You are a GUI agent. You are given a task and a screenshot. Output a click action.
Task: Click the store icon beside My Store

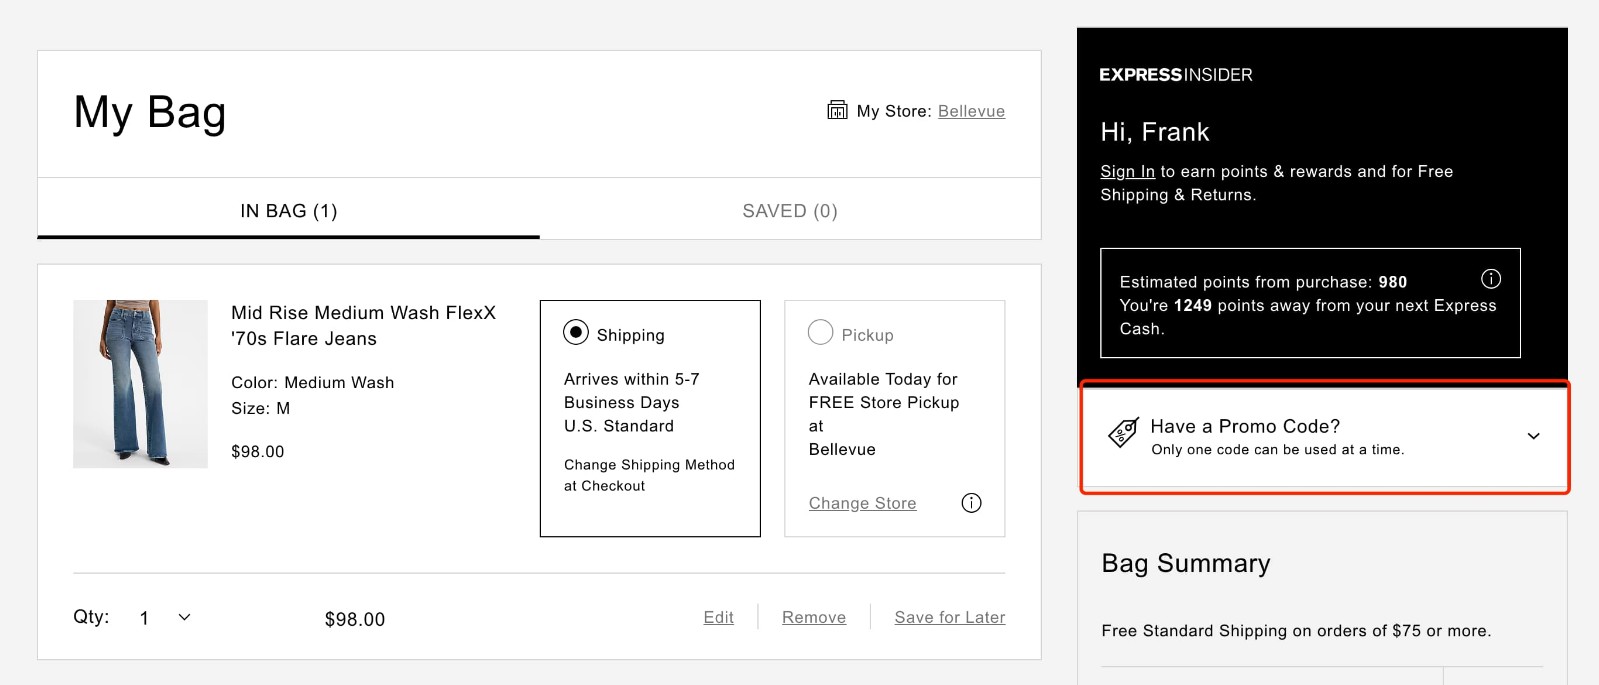pyautogui.click(x=837, y=110)
